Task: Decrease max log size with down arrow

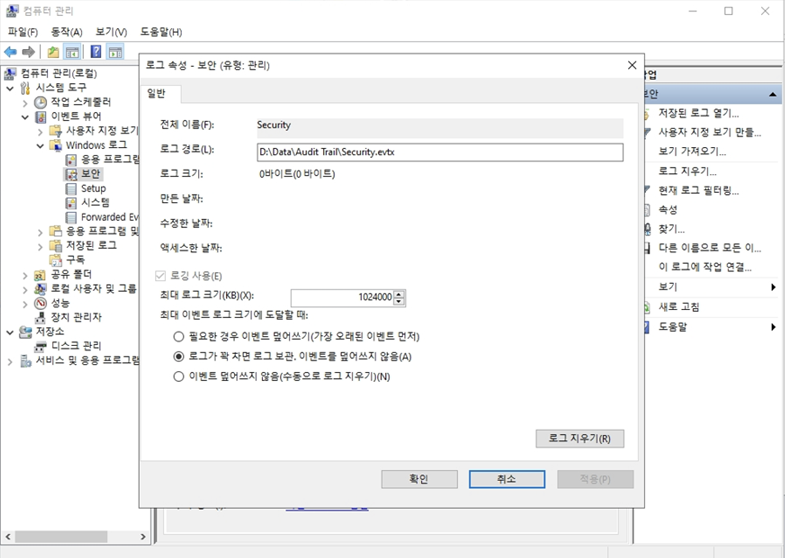Action: pos(399,301)
